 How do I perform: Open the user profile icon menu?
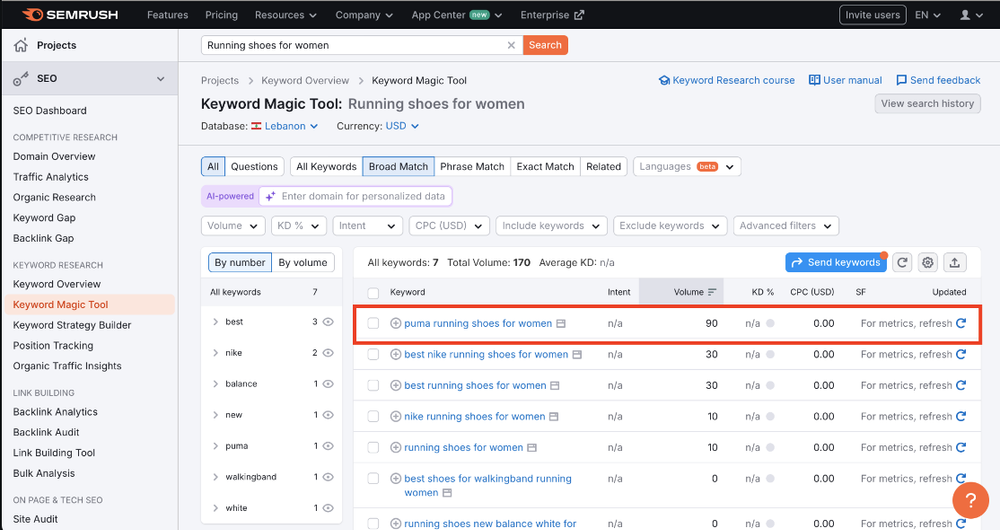972,15
